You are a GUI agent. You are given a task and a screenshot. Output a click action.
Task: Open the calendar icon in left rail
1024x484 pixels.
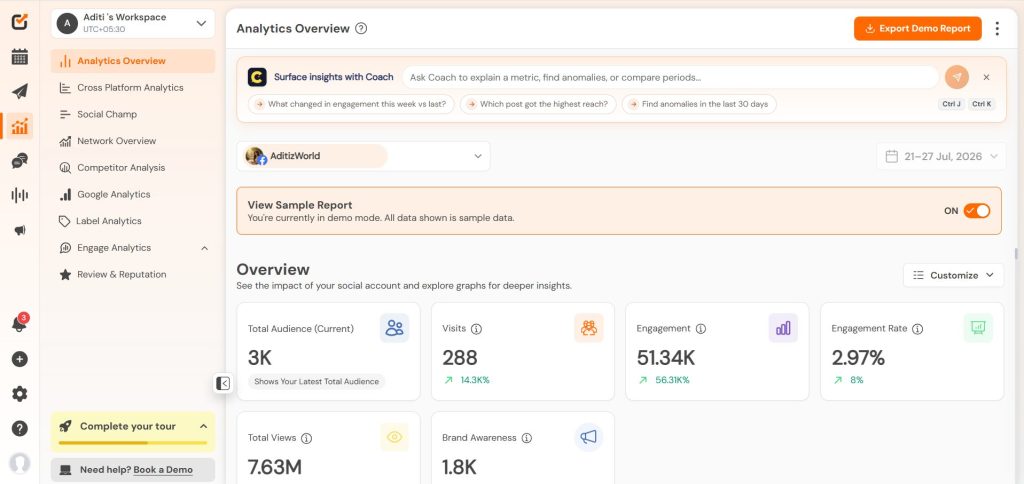click(20, 57)
